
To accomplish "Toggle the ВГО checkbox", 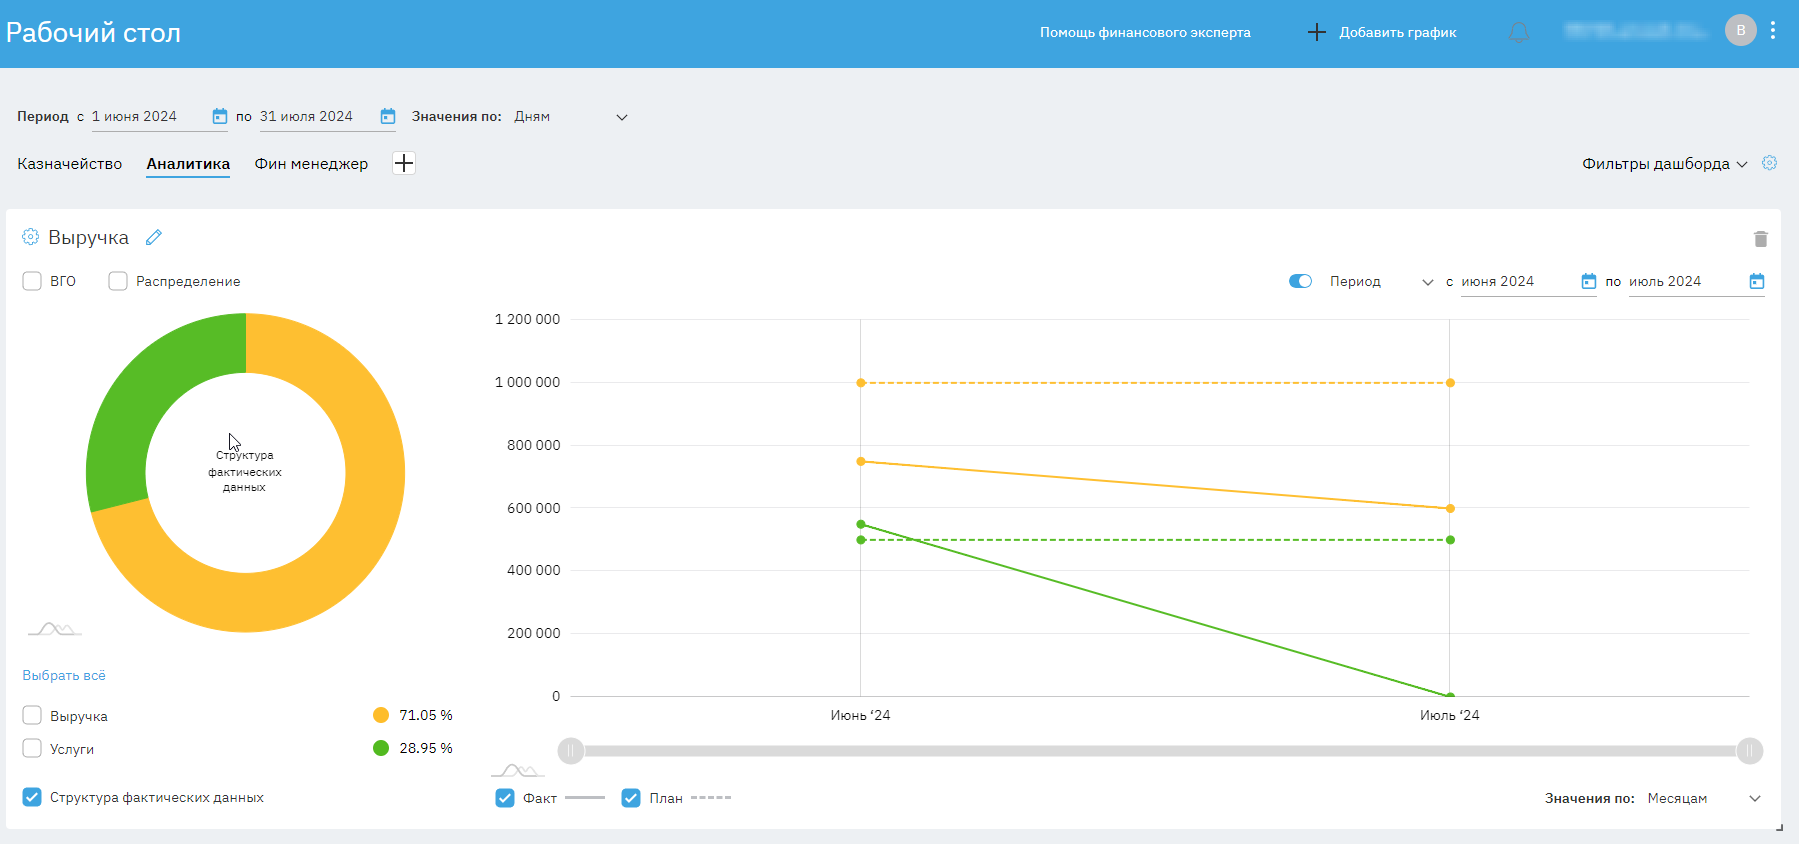I will pyautogui.click(x=32, y=281).
